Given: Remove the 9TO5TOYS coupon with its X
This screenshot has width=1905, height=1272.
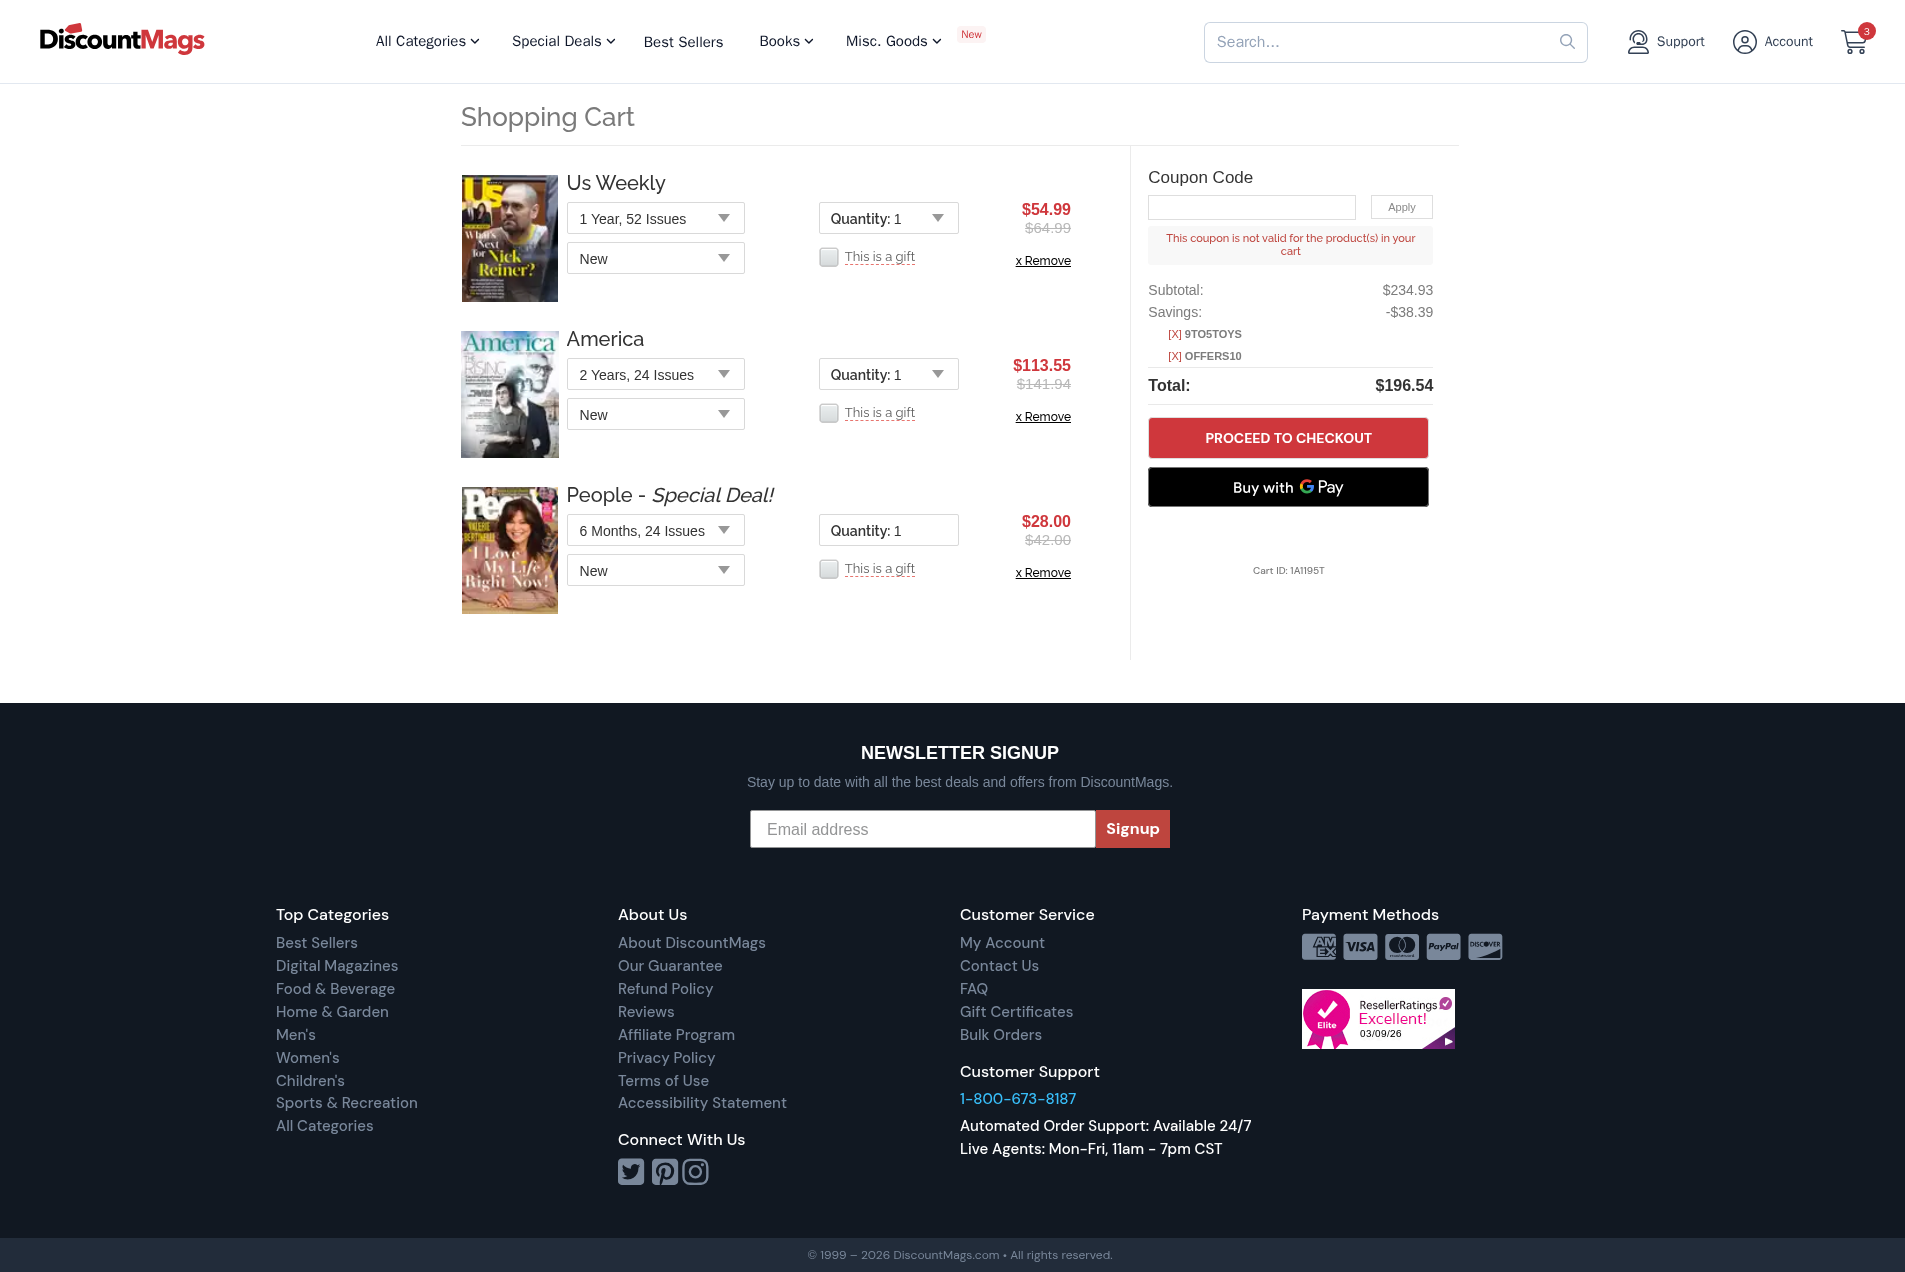Looking at the screenshot, I should (1174, 334).
